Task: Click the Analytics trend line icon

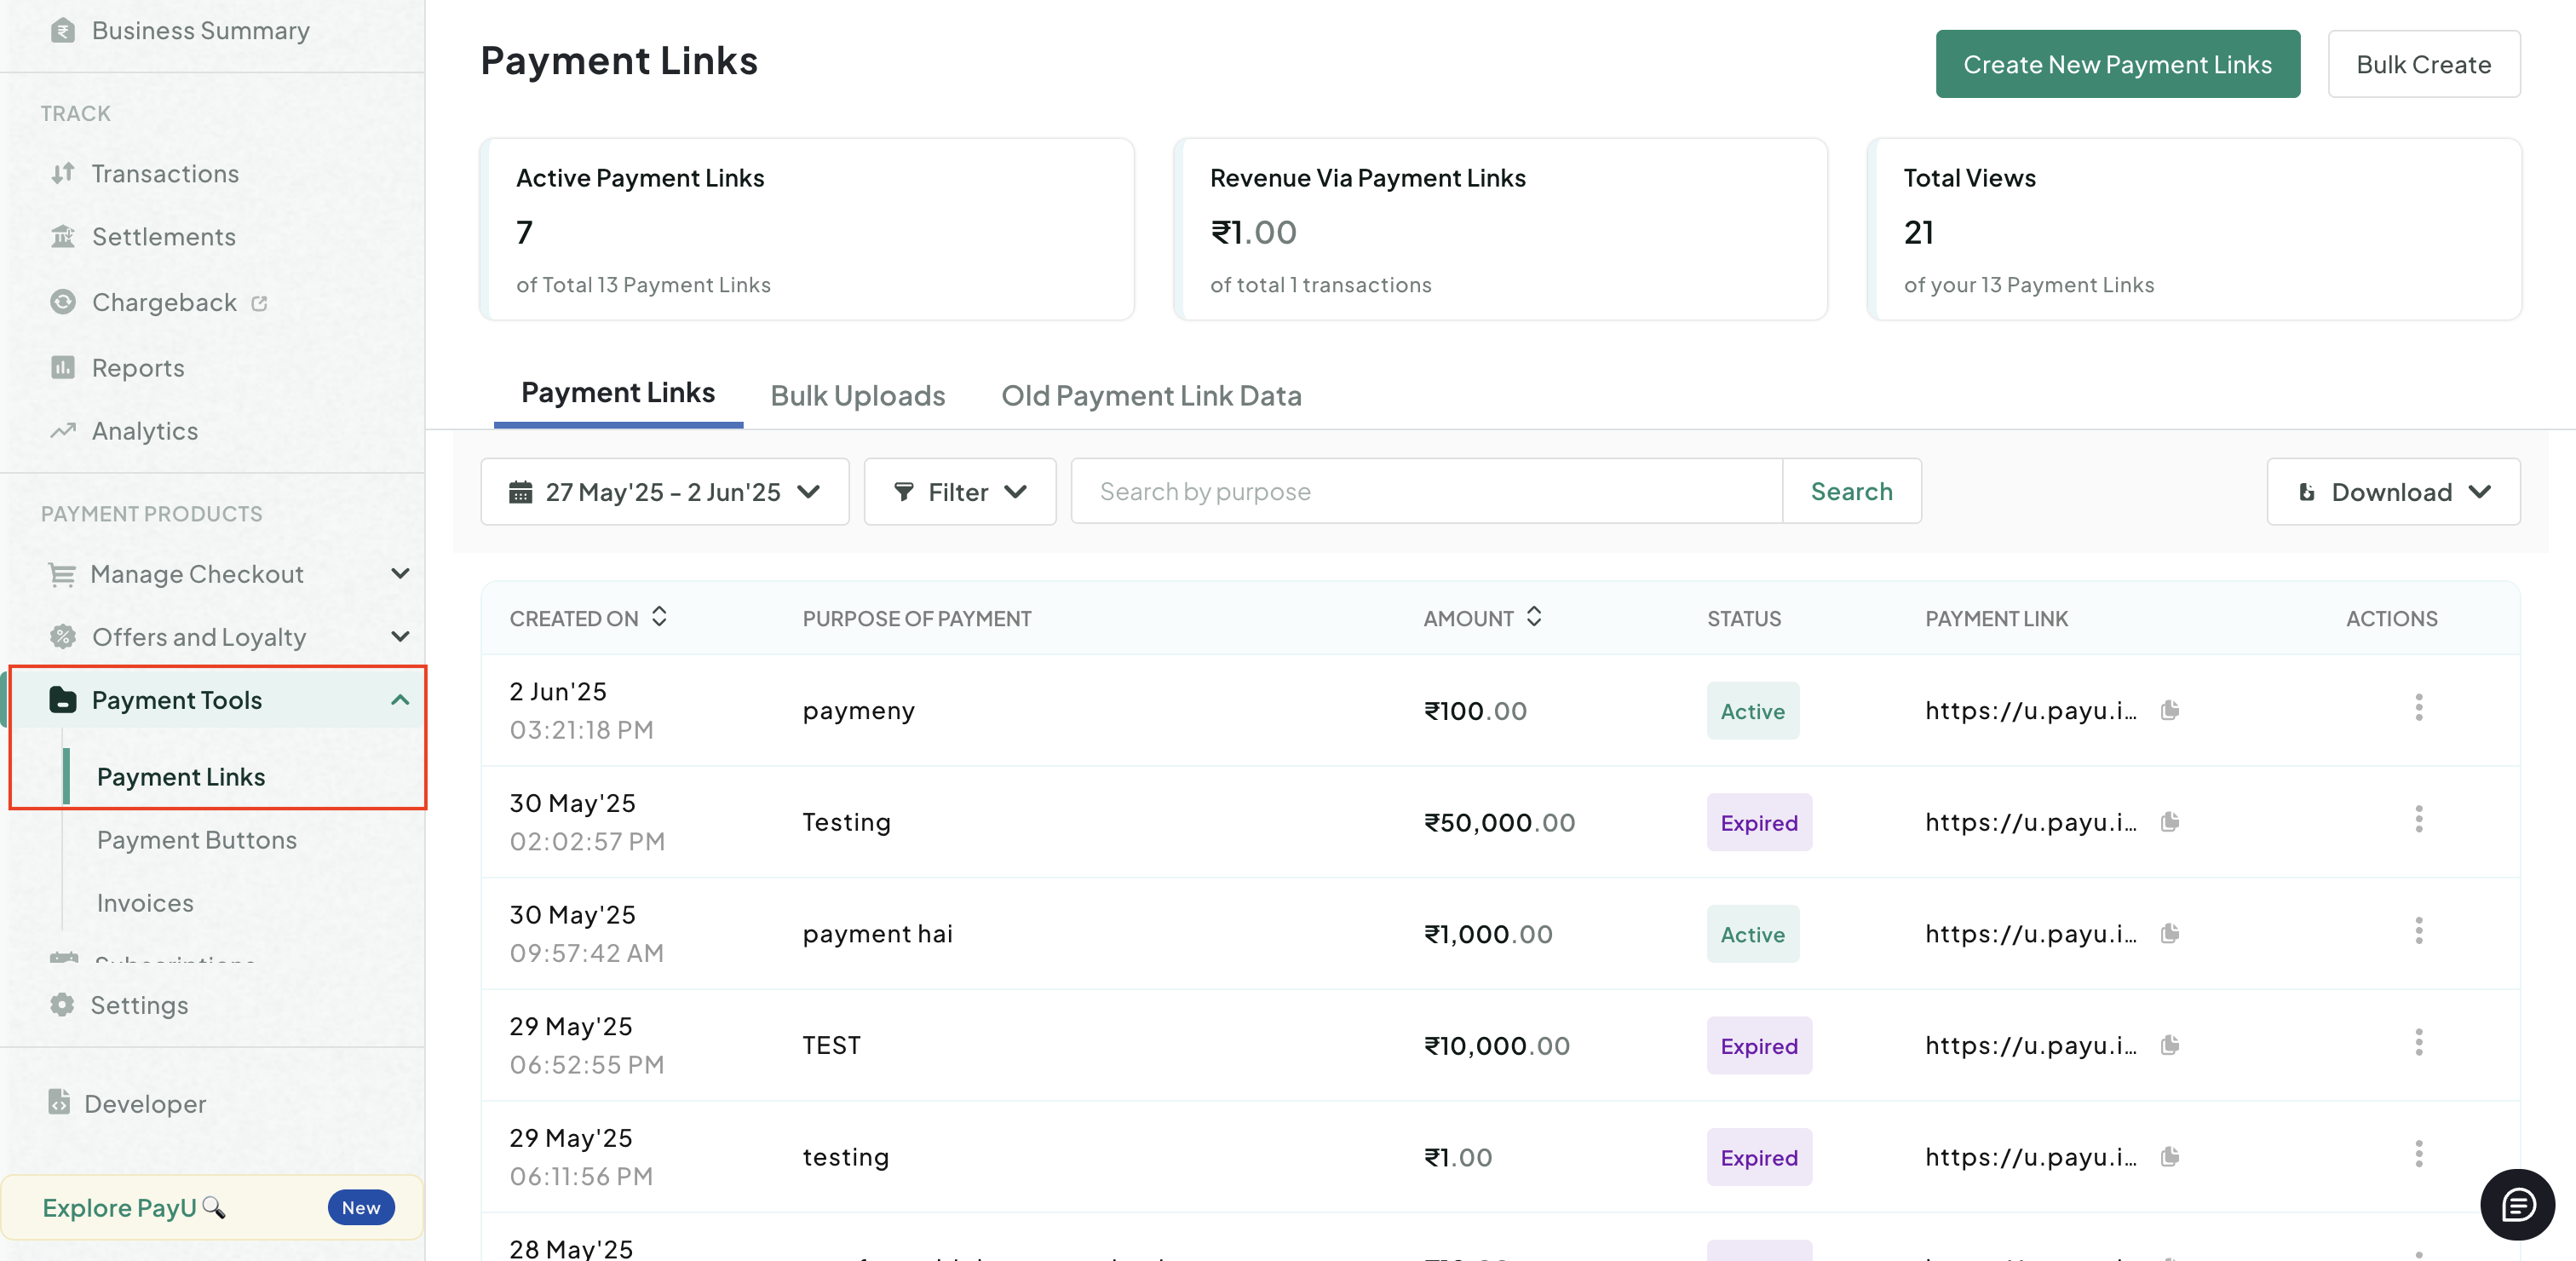Action: (x=63, y=431)
